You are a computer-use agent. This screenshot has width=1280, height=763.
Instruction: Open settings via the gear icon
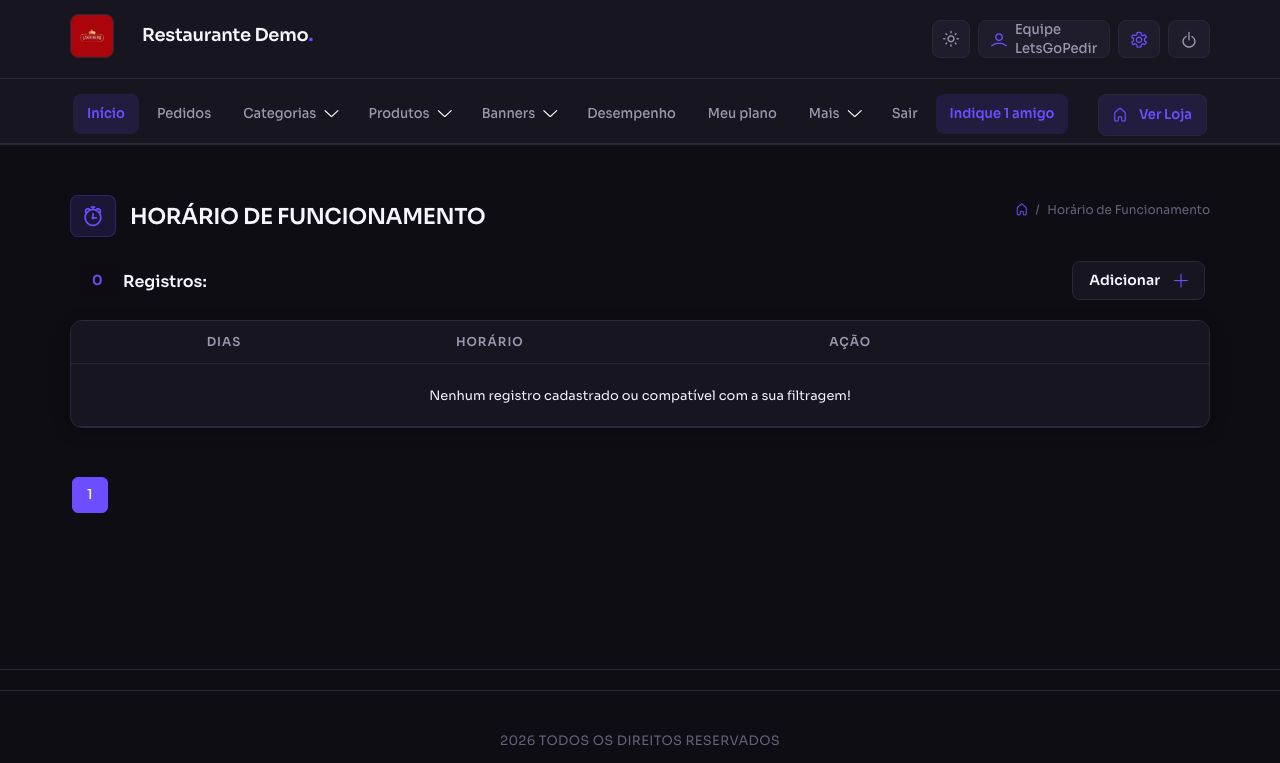tap(1139, 39)
